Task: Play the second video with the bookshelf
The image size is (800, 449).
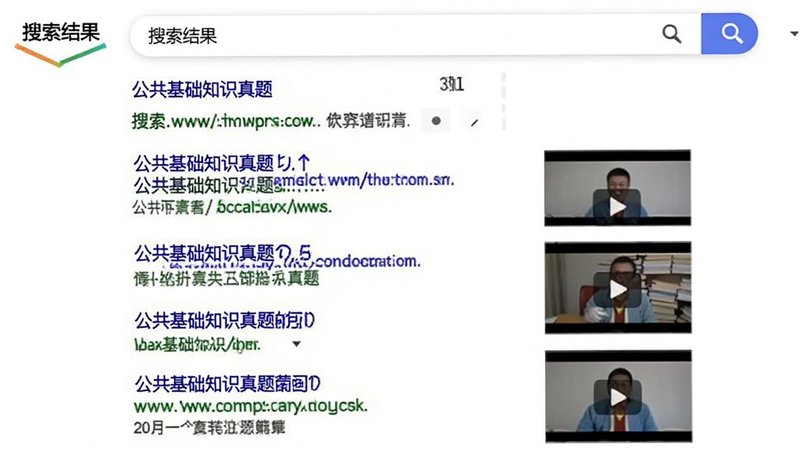Action: click(x=618, y=288)
